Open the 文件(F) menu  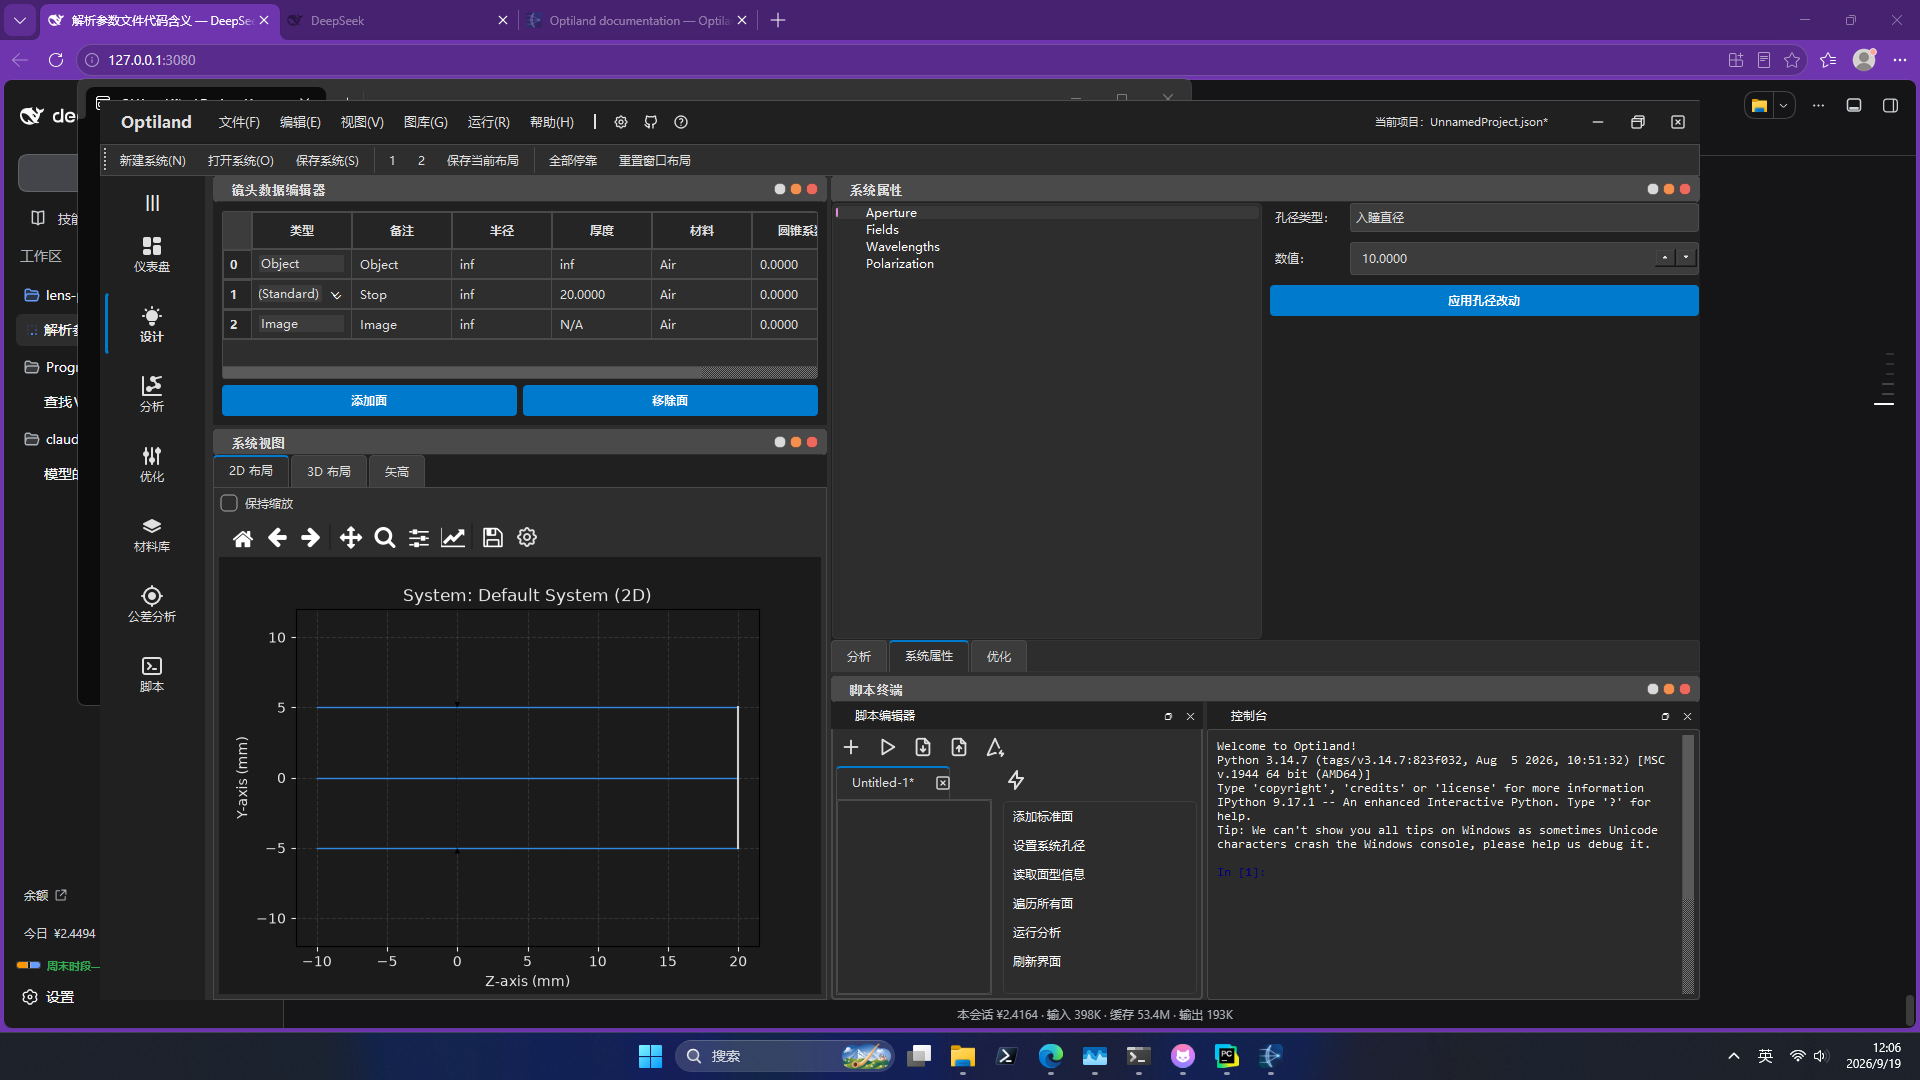(x=239, y=122)
